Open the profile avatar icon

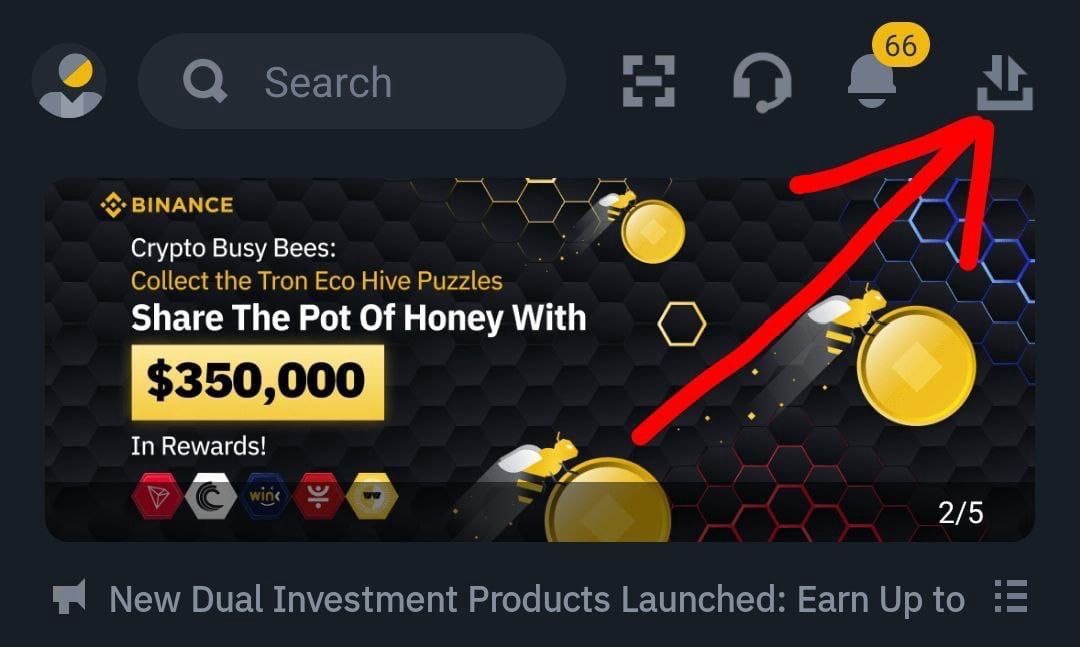pos(69,81)
